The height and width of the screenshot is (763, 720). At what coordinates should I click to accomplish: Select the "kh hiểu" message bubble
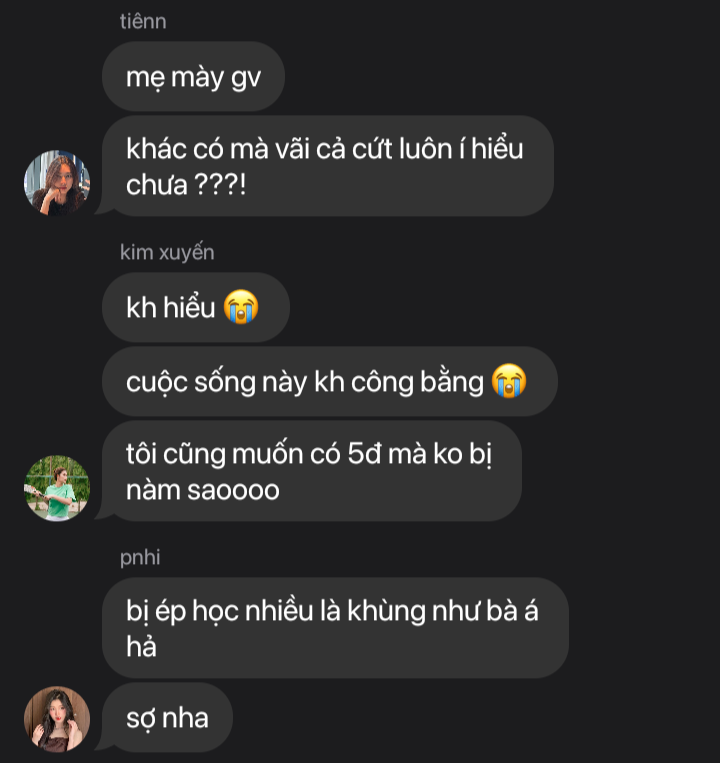[196, 307]
